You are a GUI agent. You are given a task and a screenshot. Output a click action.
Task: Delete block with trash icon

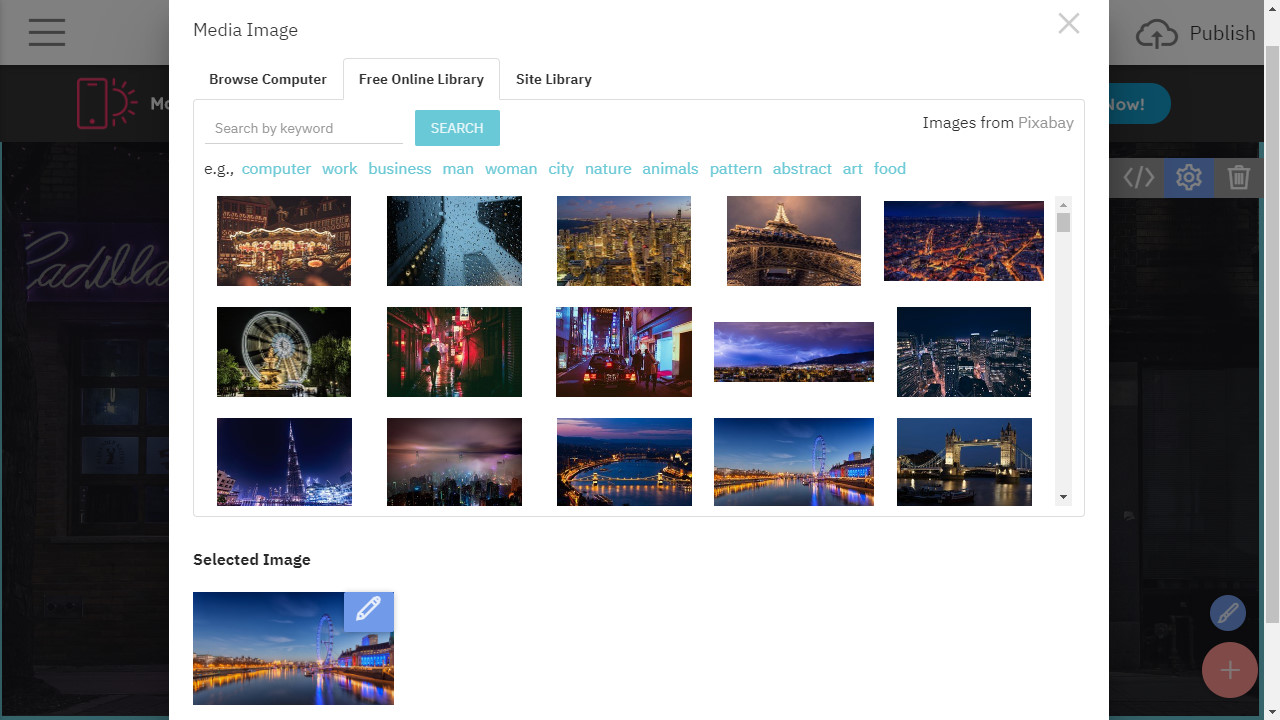(1238, 178)
